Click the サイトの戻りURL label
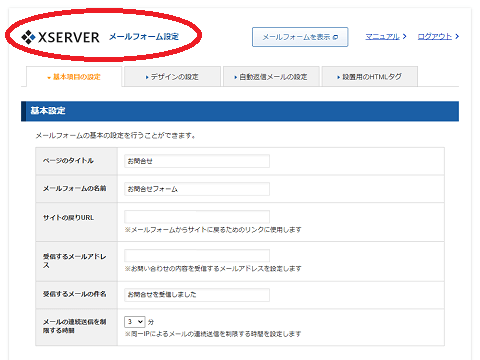The image size is (480, 360). click(68, 218)
